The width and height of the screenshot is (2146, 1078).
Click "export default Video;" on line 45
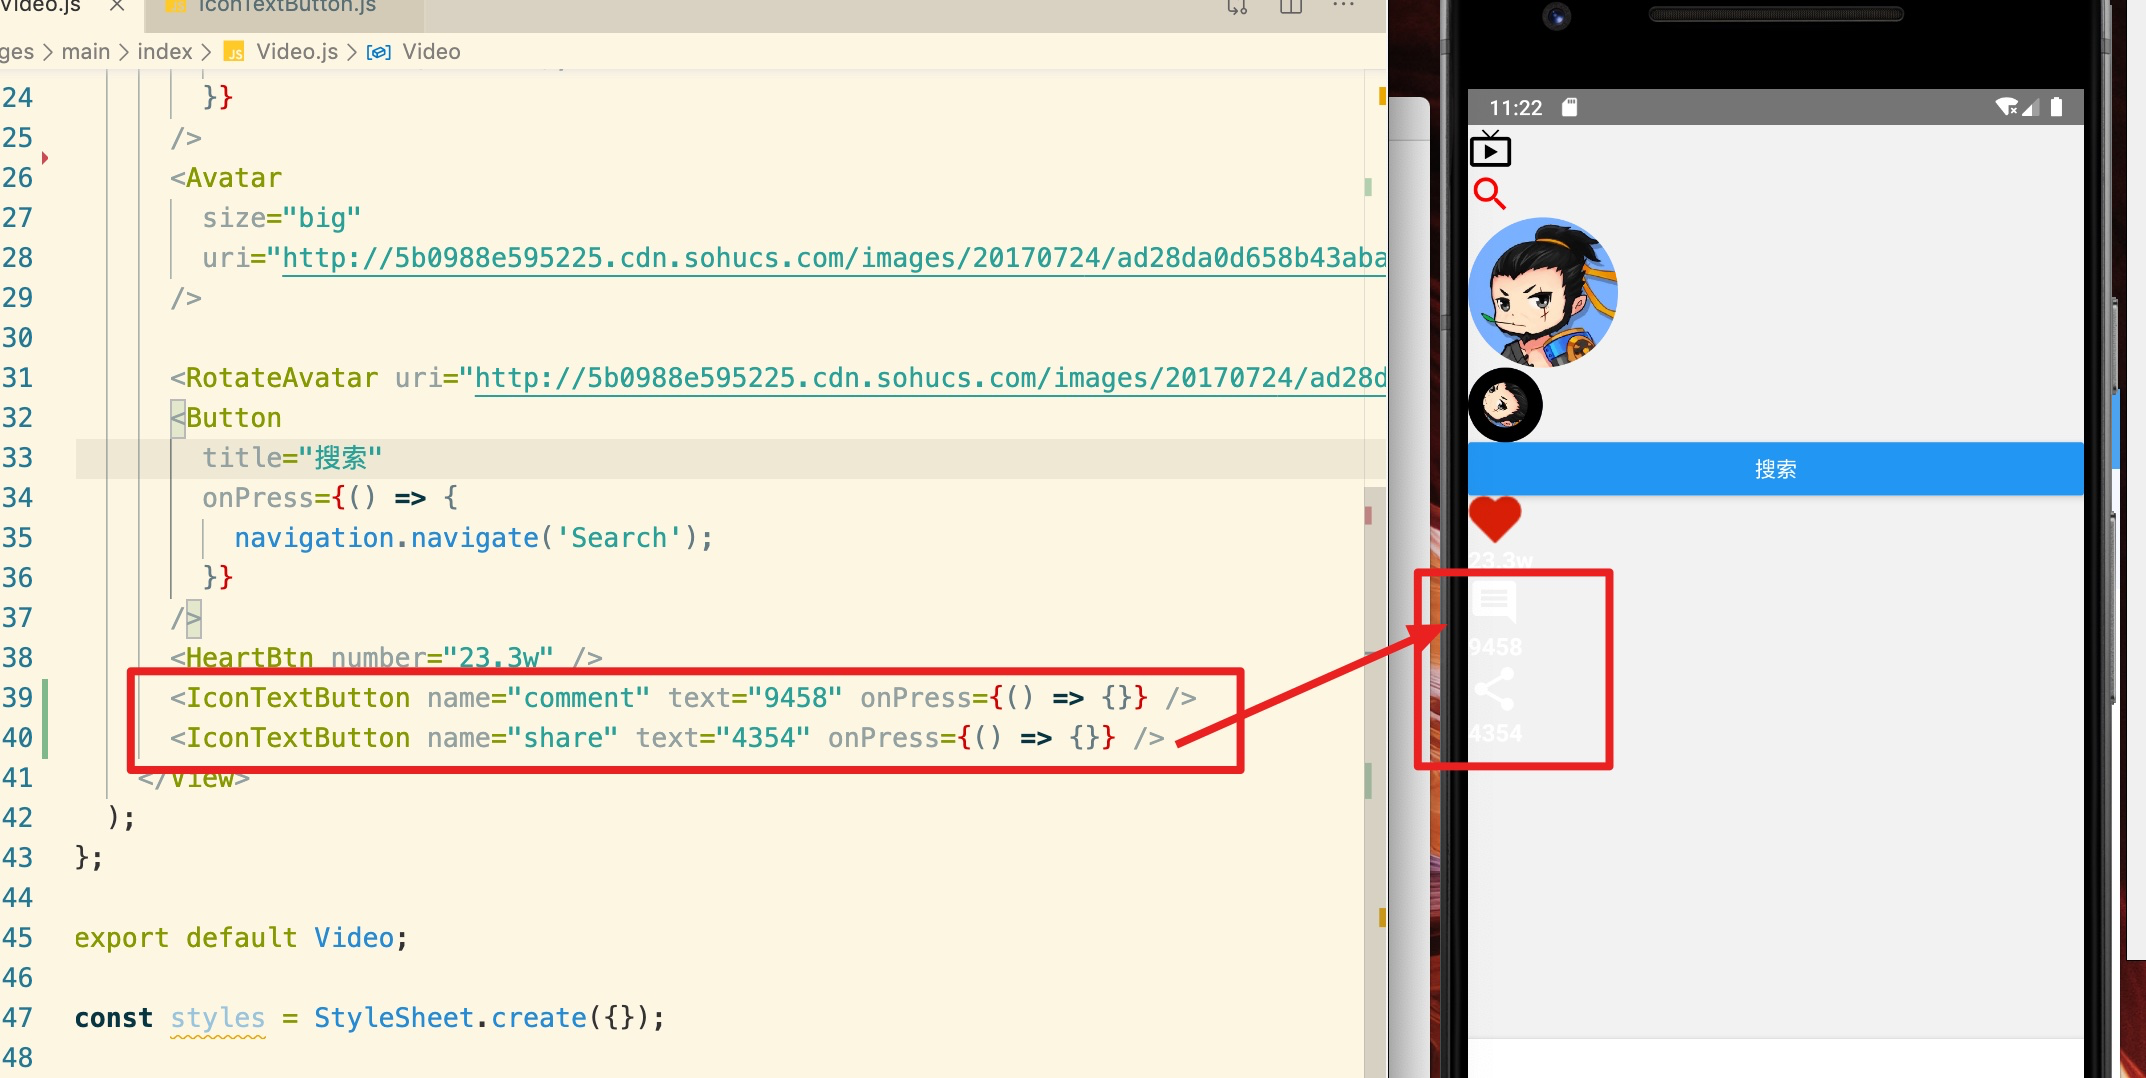point(241,938)
